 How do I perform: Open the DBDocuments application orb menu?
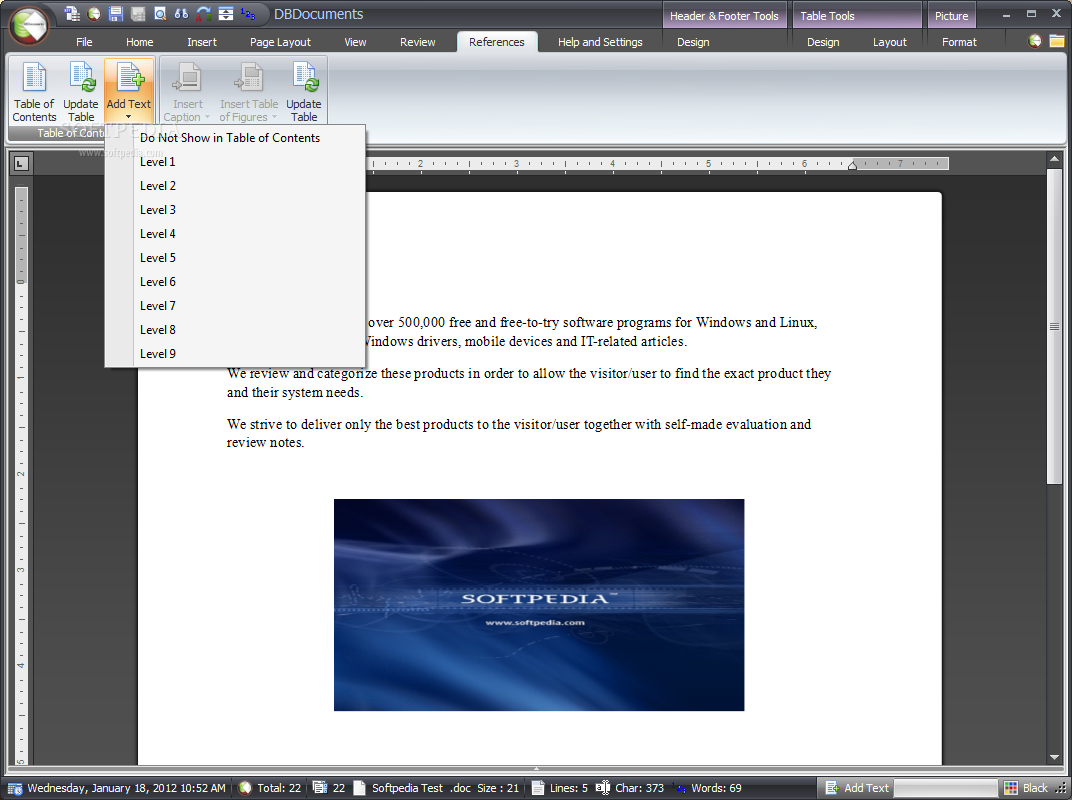[29, 25]
